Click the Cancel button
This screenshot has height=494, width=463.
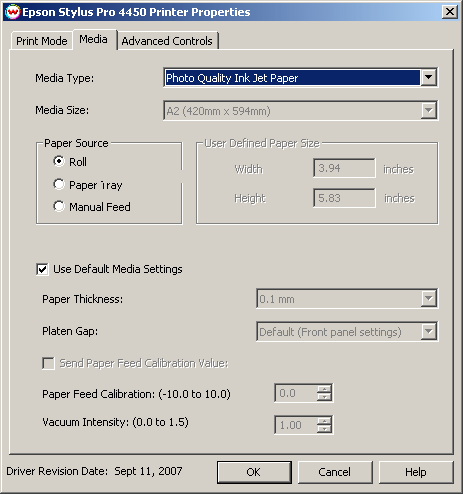pyautogui.click(x=335, y=472)
